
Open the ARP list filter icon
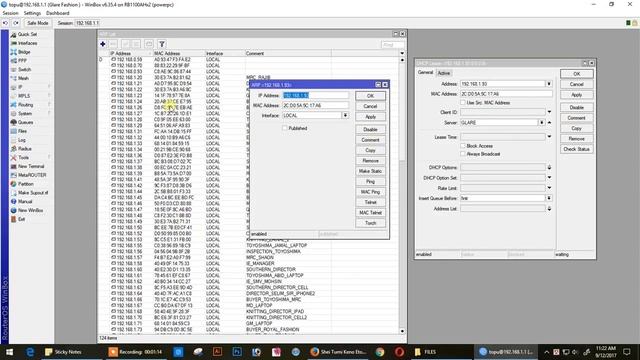point(162,44)
